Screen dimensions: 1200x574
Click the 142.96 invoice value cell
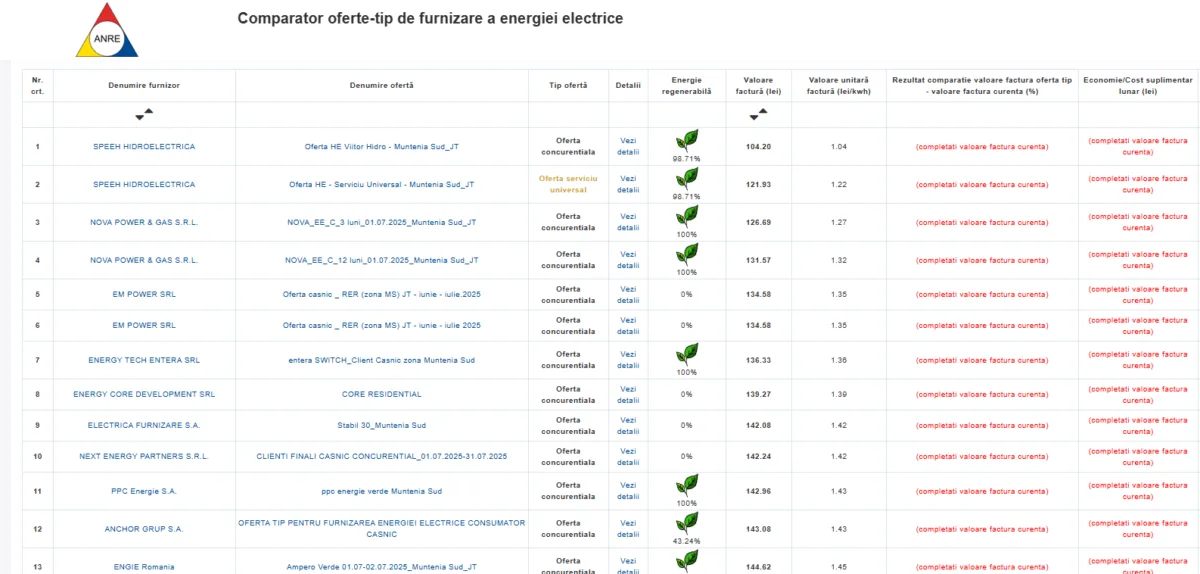point(759,491)
